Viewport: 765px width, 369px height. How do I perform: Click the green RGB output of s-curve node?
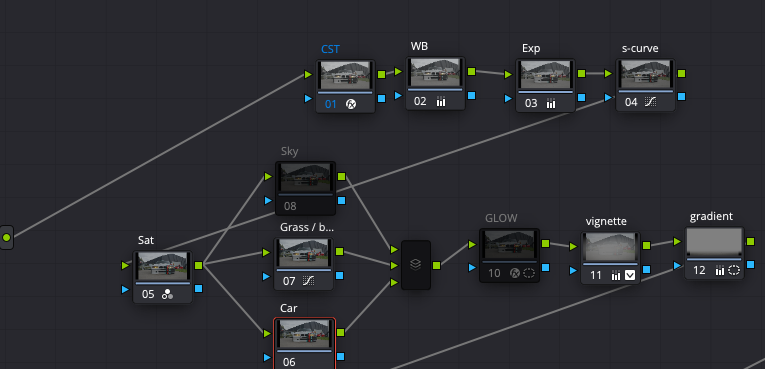pyautogui.click(x=682, y=73)
